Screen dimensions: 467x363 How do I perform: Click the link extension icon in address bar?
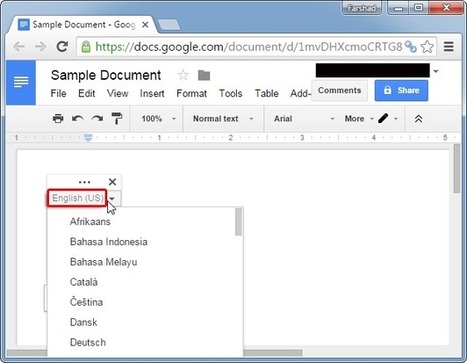tap(411, 47)
